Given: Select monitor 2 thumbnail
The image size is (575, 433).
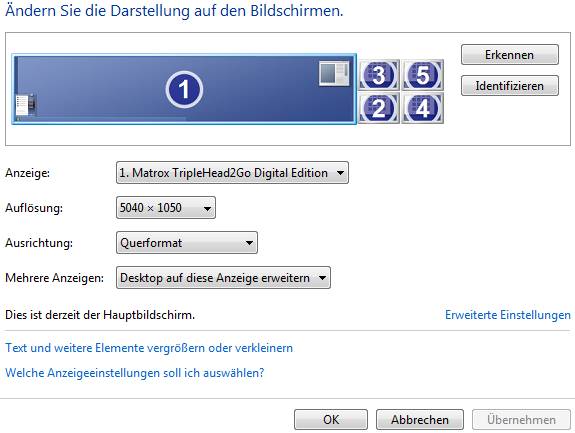Looking at the screenshot, I should pyautogui.click(x=379, y=108).
